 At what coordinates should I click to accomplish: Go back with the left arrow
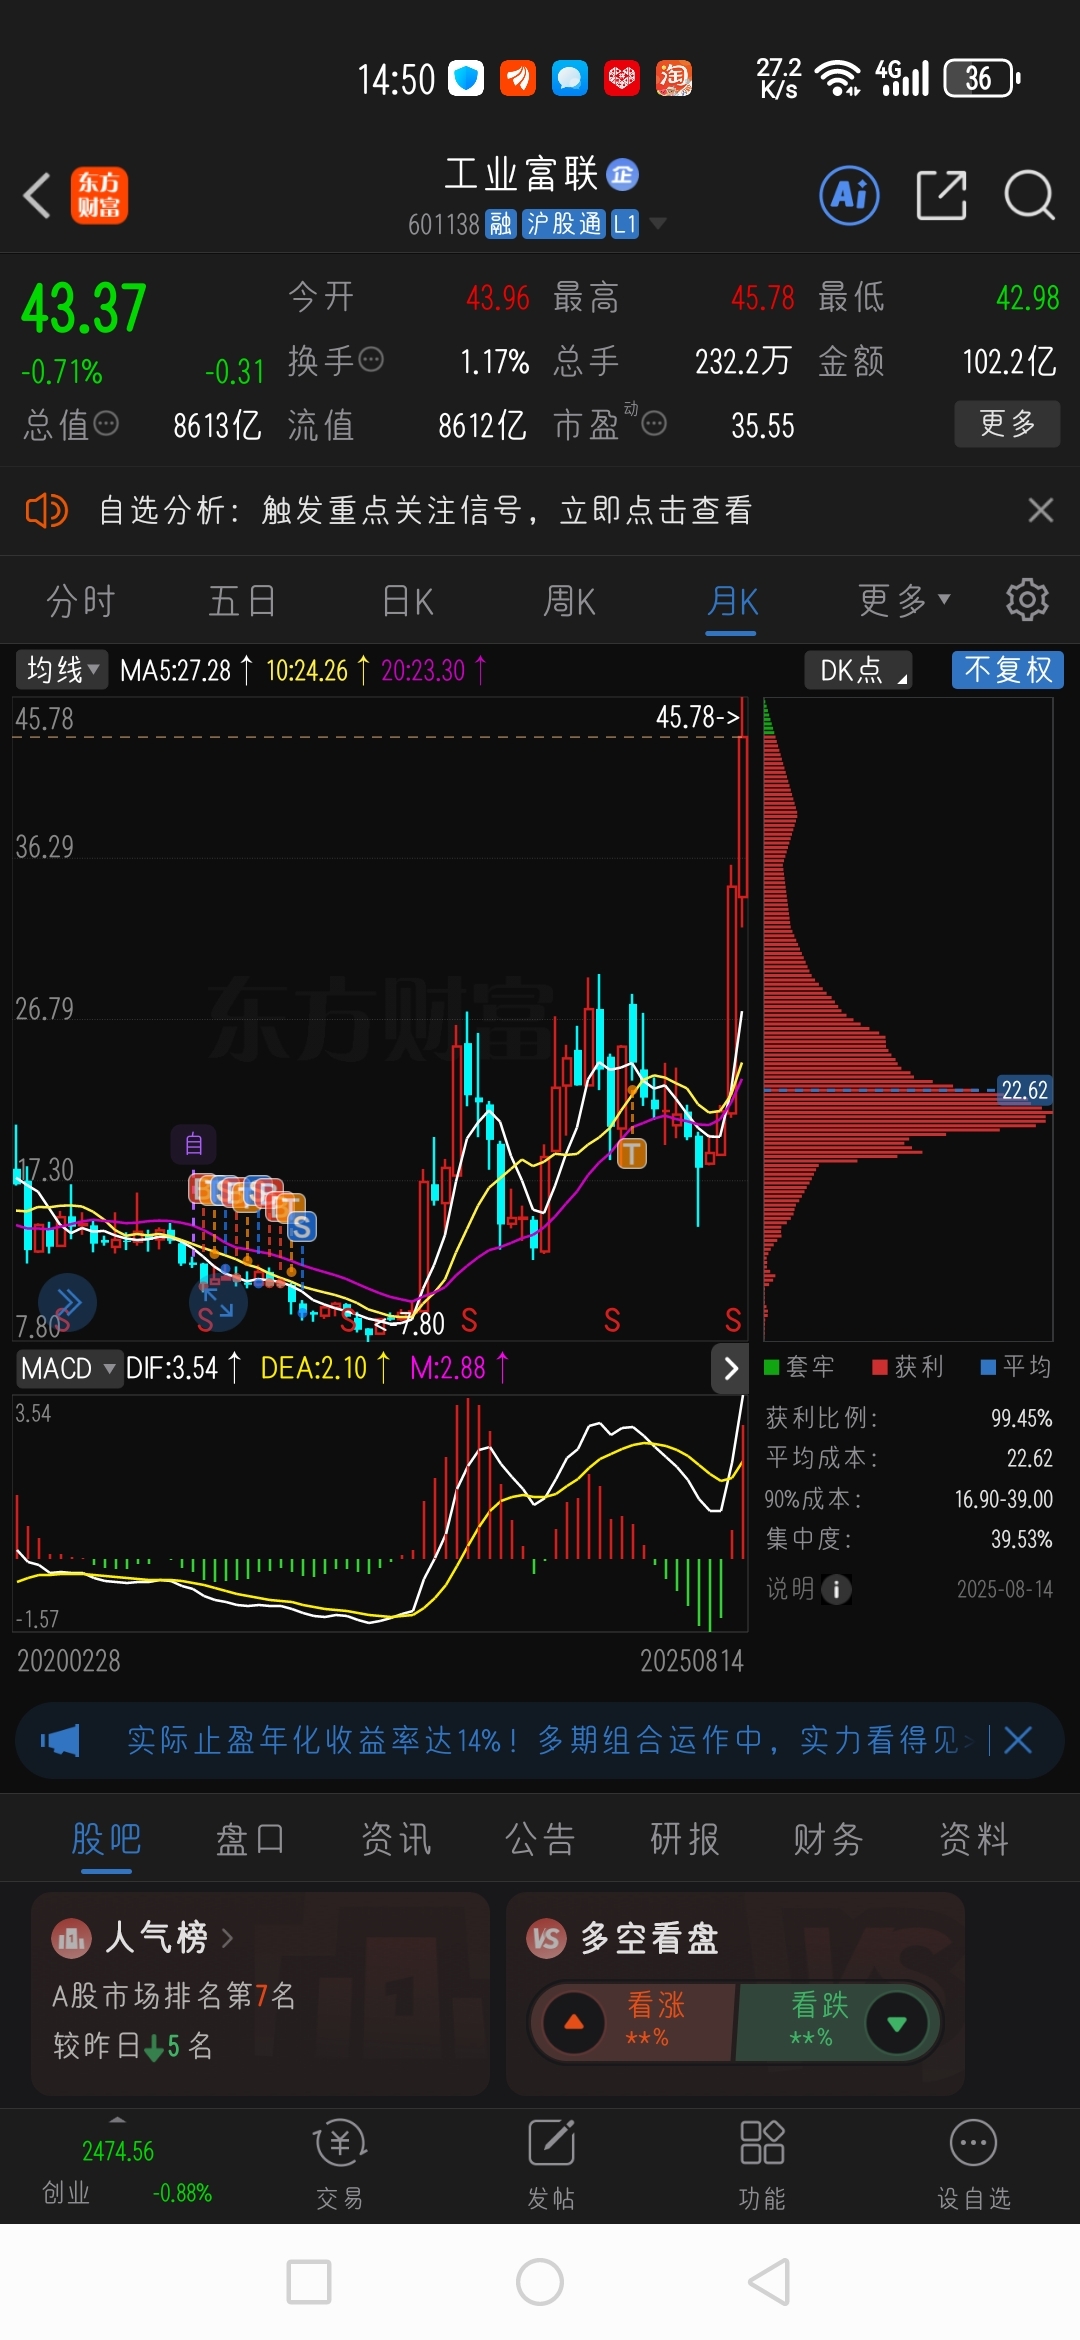click(37, 195)
